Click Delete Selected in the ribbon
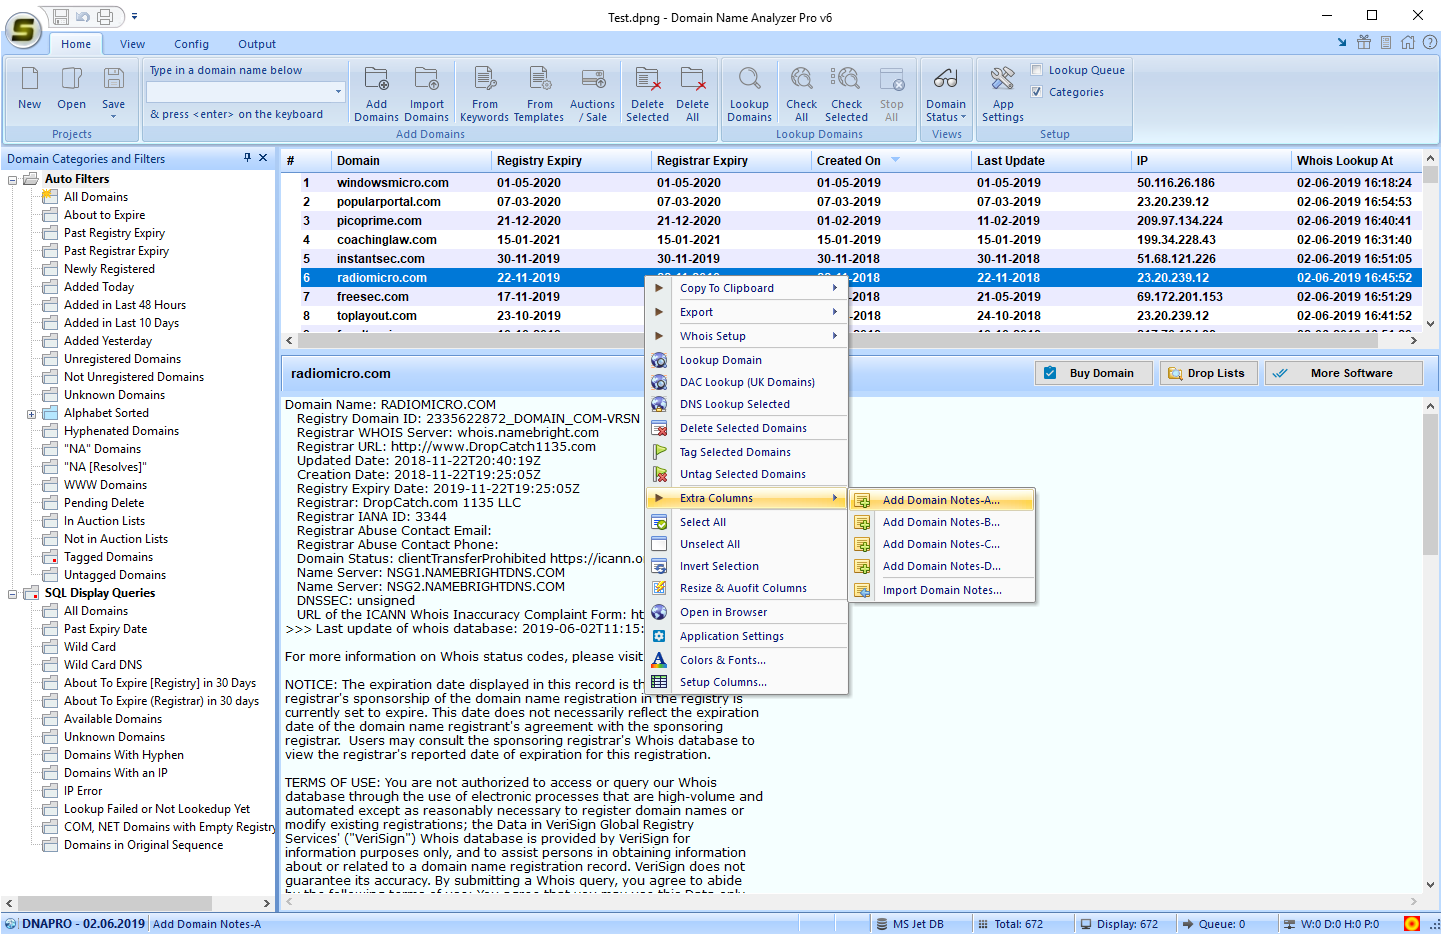1442x935 pixels. coord(648,95)
